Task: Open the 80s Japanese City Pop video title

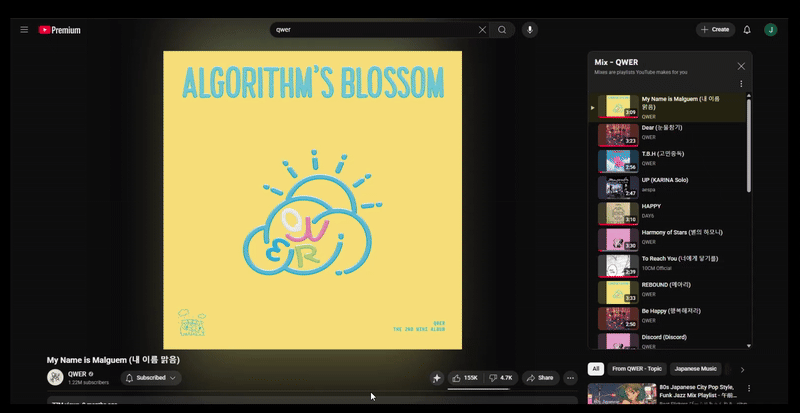Action: point(700,391)
